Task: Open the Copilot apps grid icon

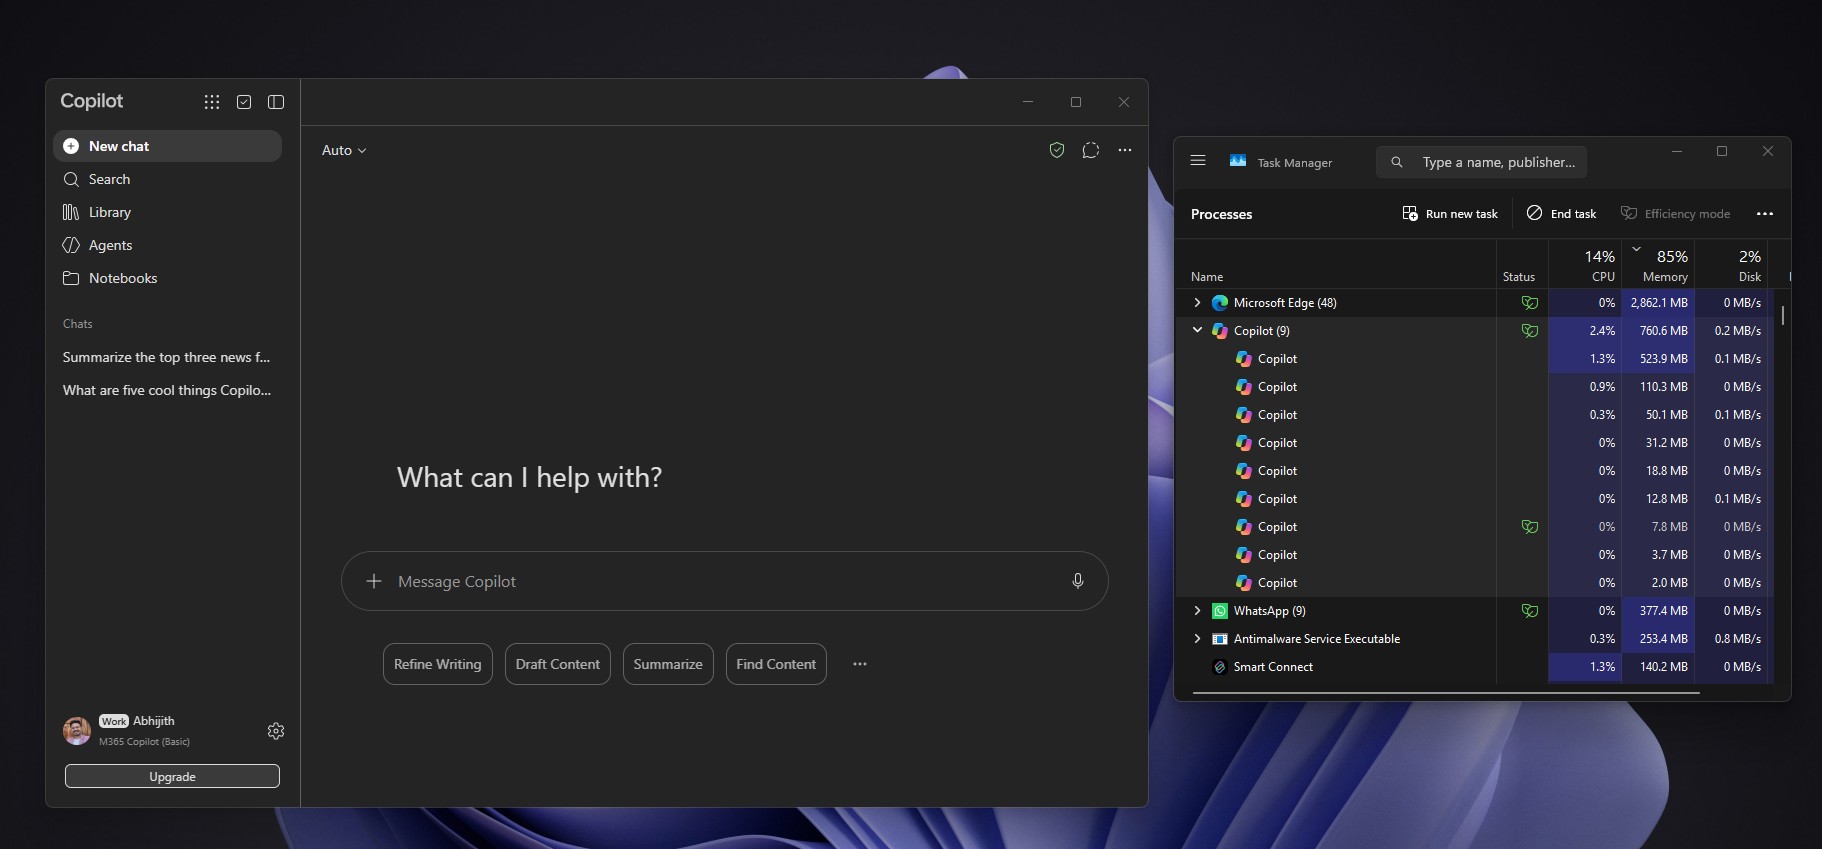Action: [212, 102]
